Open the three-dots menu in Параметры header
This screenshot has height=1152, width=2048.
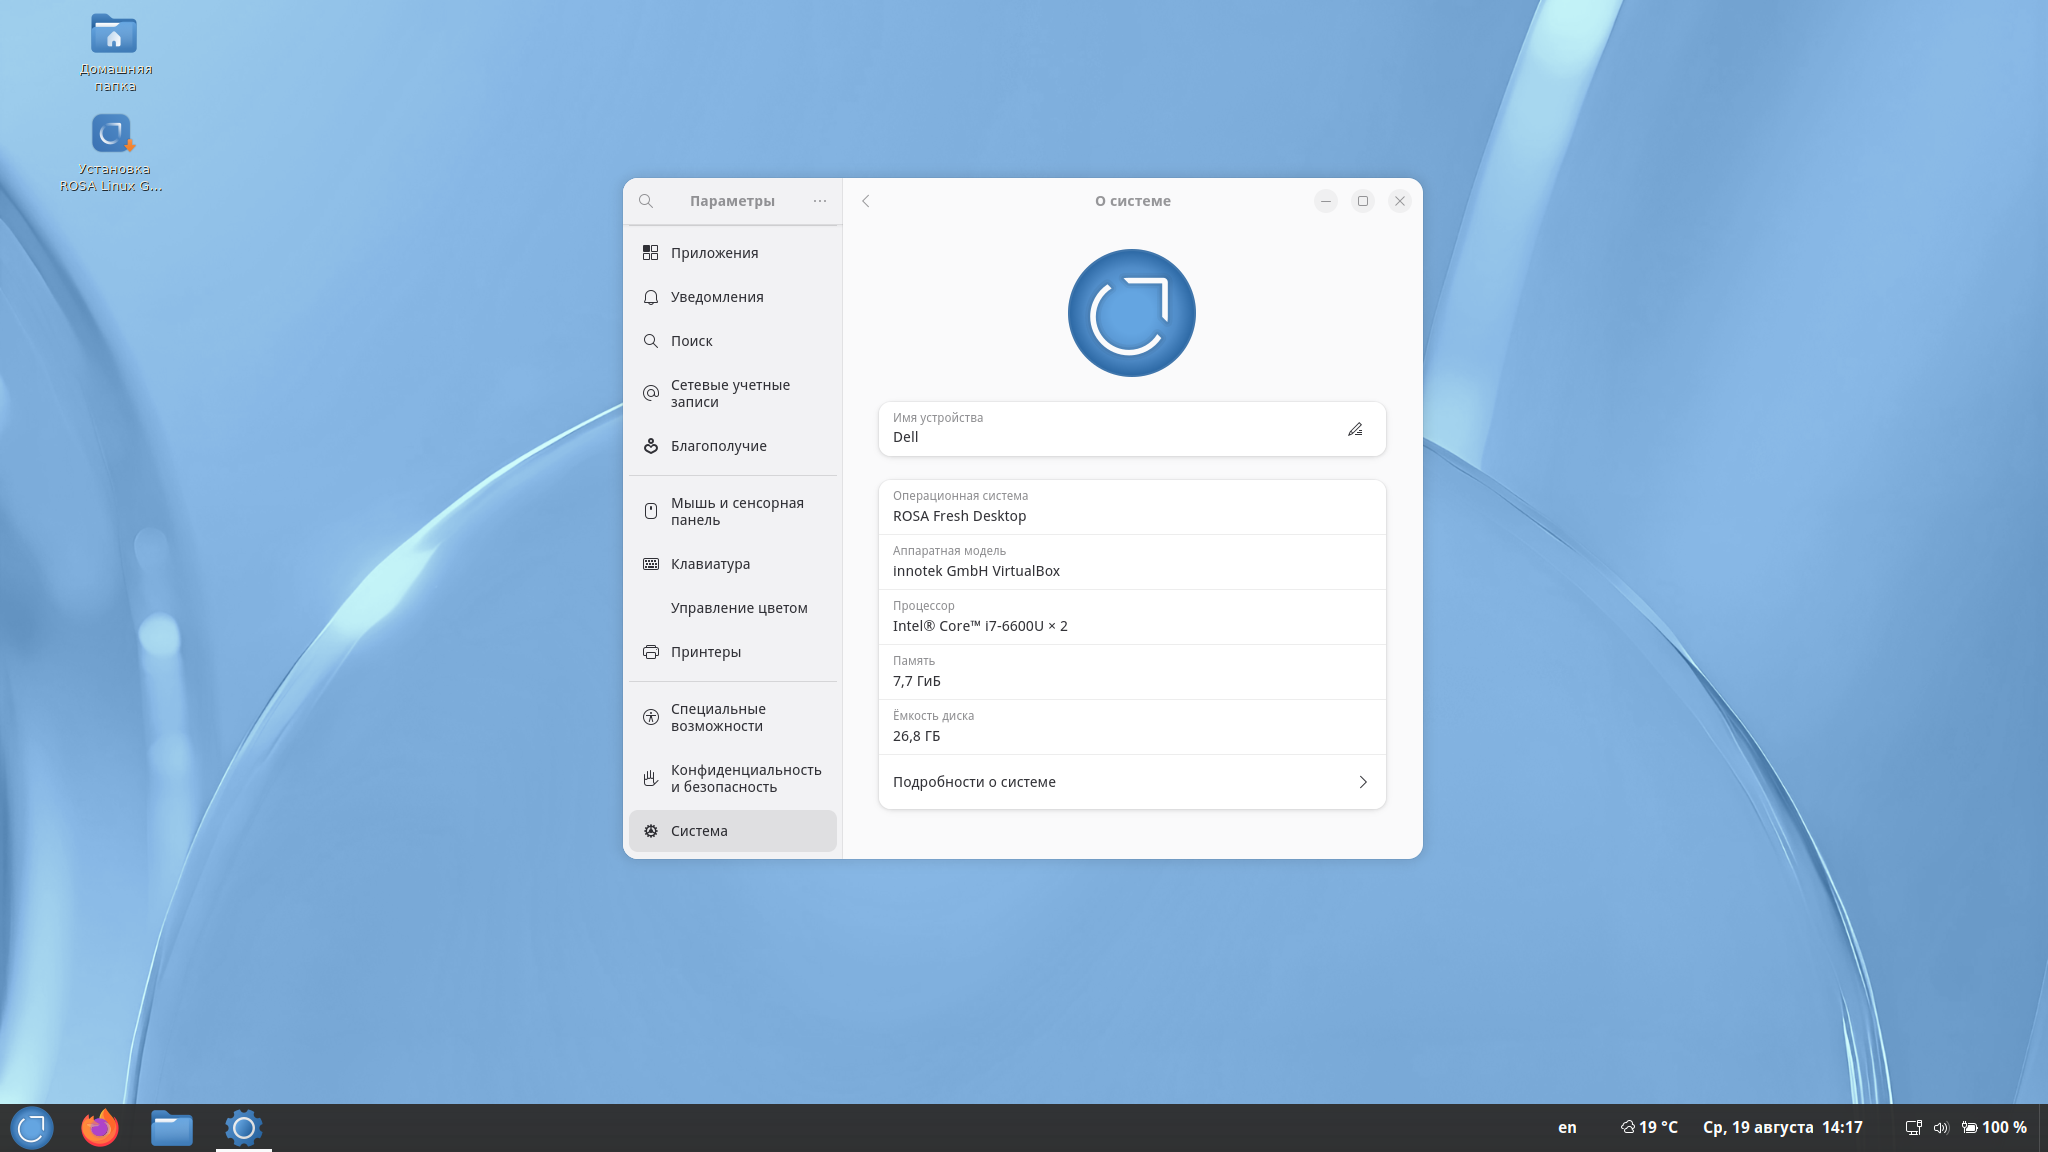(x=820, y=201)
